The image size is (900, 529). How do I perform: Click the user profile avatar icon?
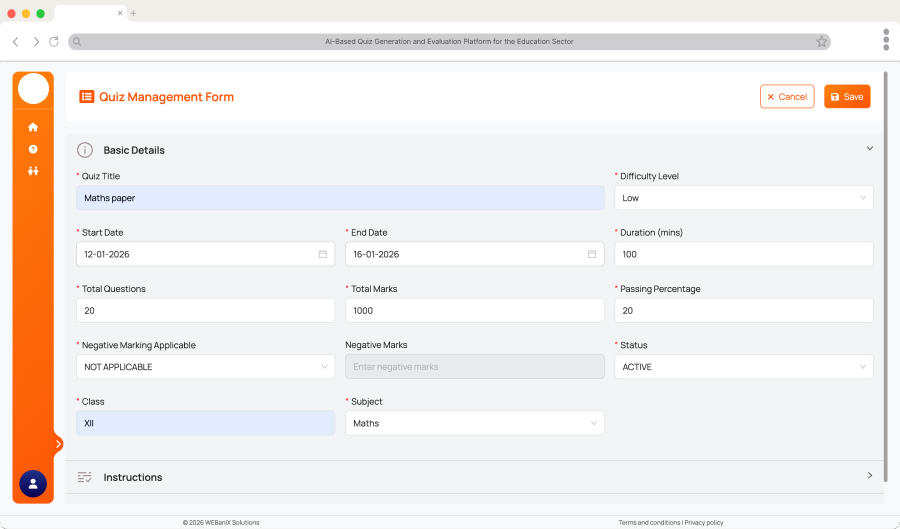tap(33, 483)
